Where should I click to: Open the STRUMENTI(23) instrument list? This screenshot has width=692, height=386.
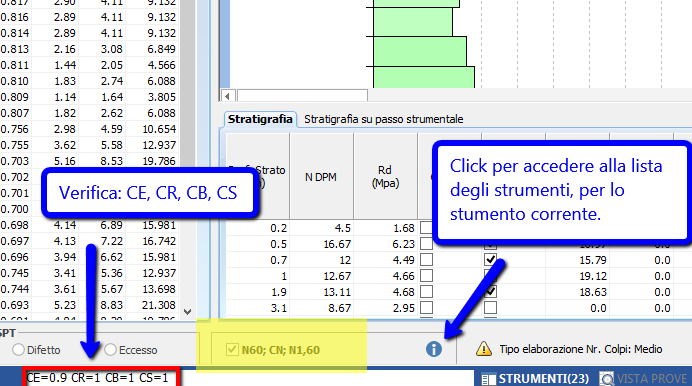[535, 379]
